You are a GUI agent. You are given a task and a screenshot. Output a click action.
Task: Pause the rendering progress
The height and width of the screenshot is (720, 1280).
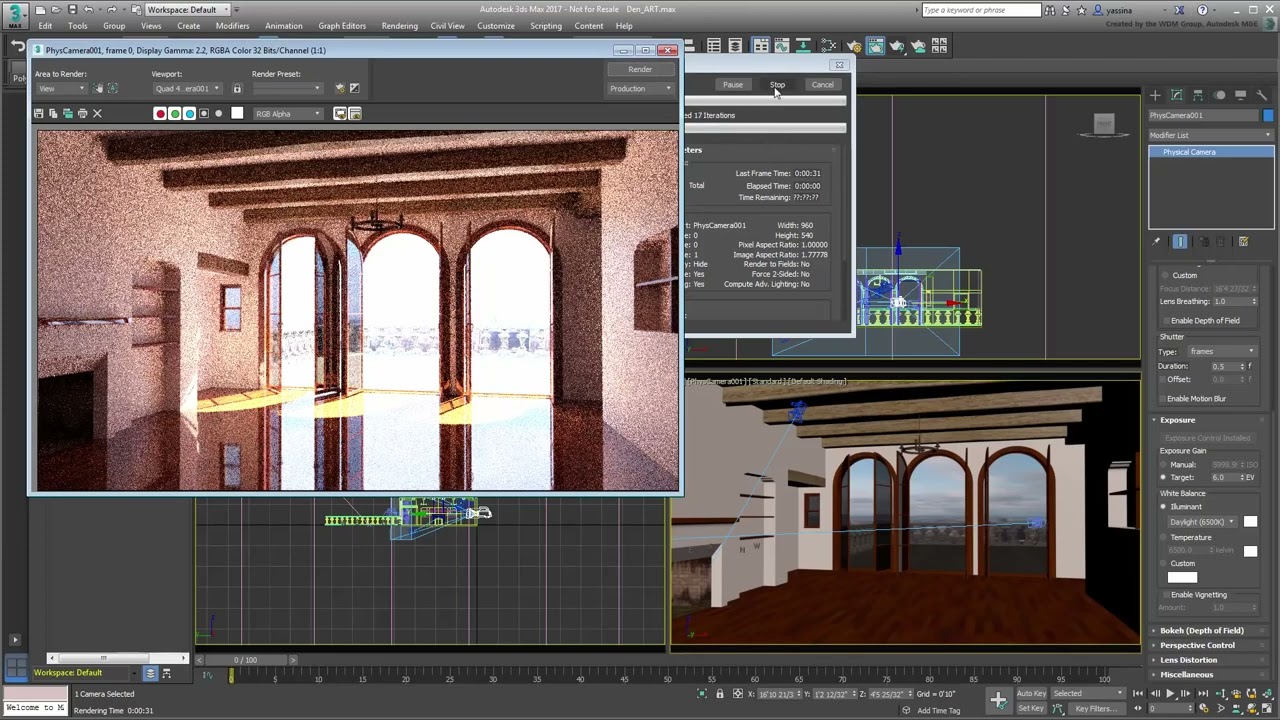click(733, 85)
